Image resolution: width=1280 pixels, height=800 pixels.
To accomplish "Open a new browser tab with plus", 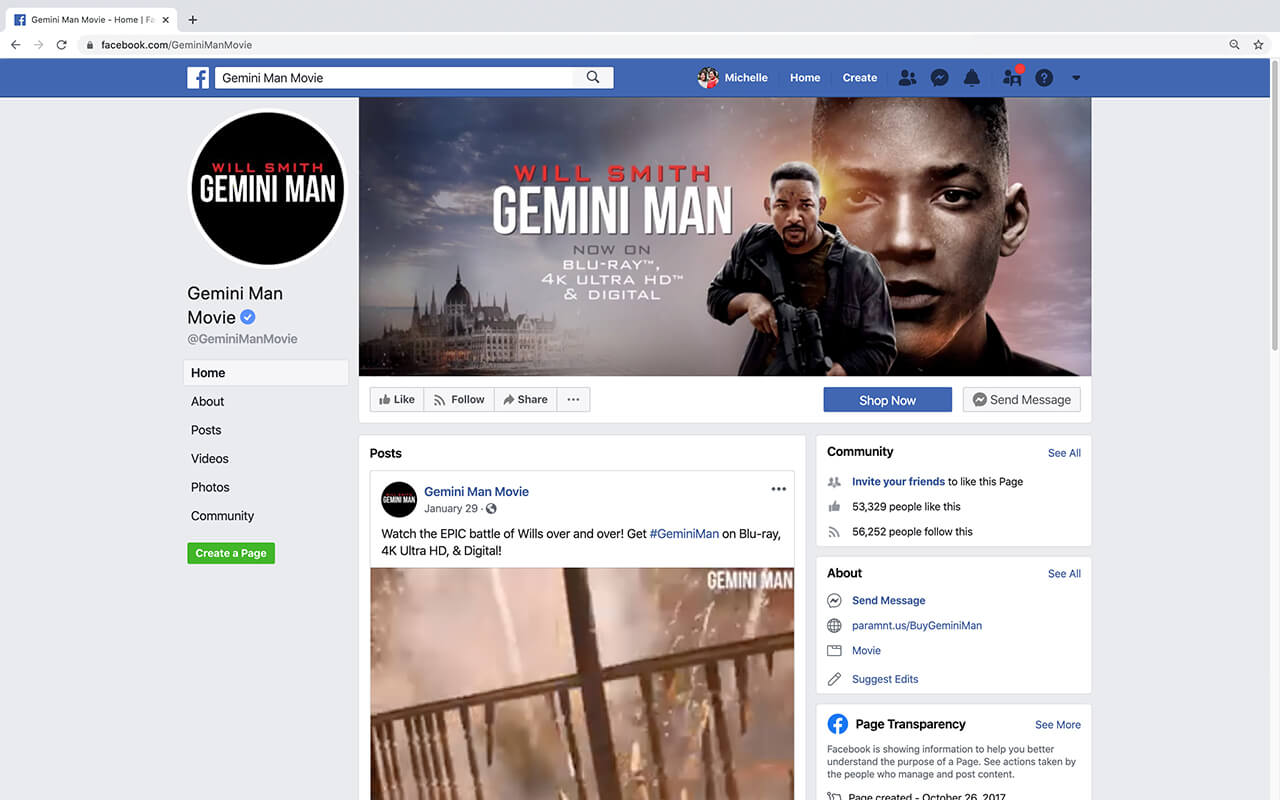I will (193, 20).
